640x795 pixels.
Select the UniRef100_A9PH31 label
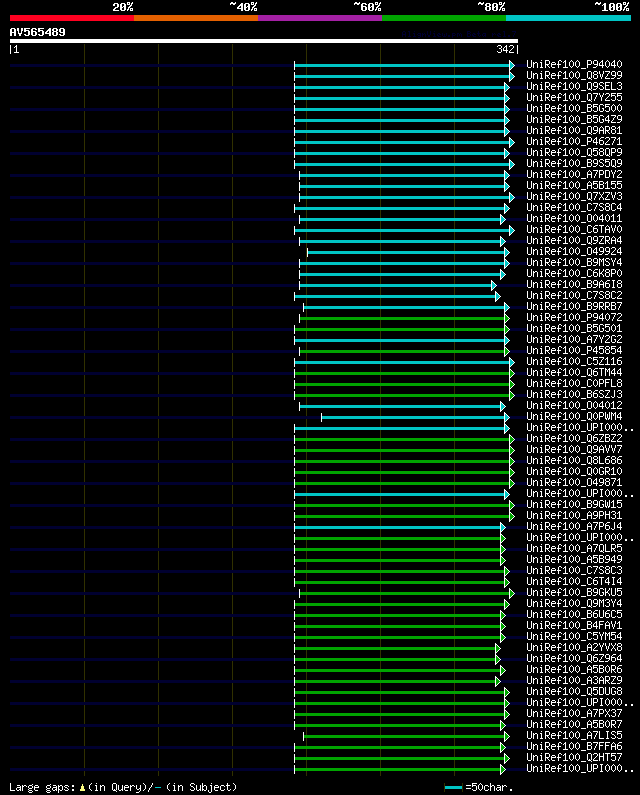click(574, 516)
